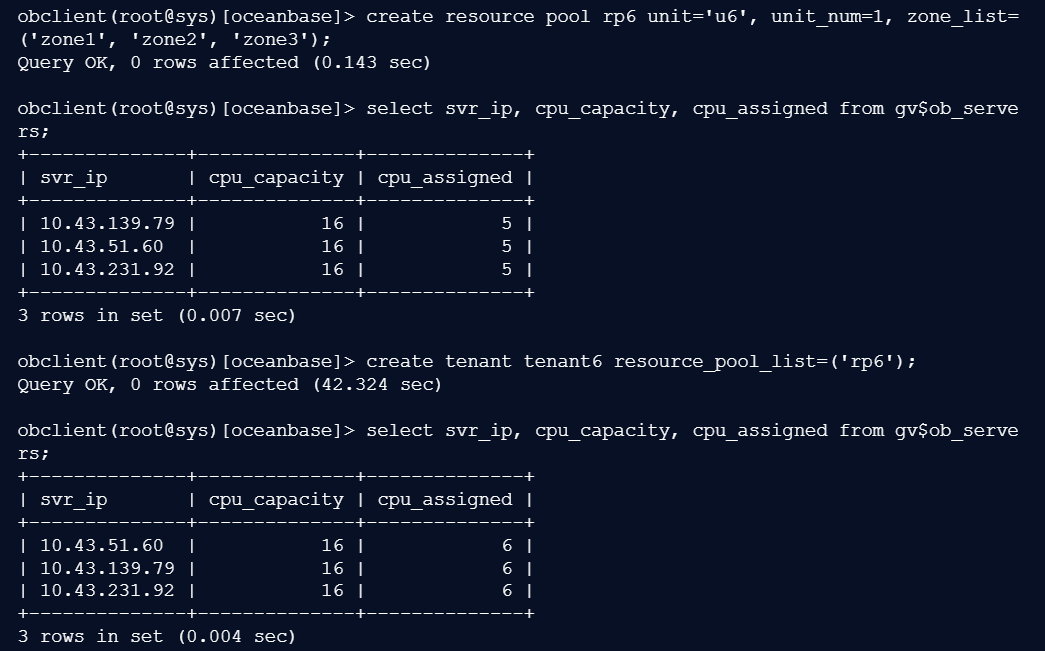Click IP 10.43.51.60 in the first result table

[101, 246]
